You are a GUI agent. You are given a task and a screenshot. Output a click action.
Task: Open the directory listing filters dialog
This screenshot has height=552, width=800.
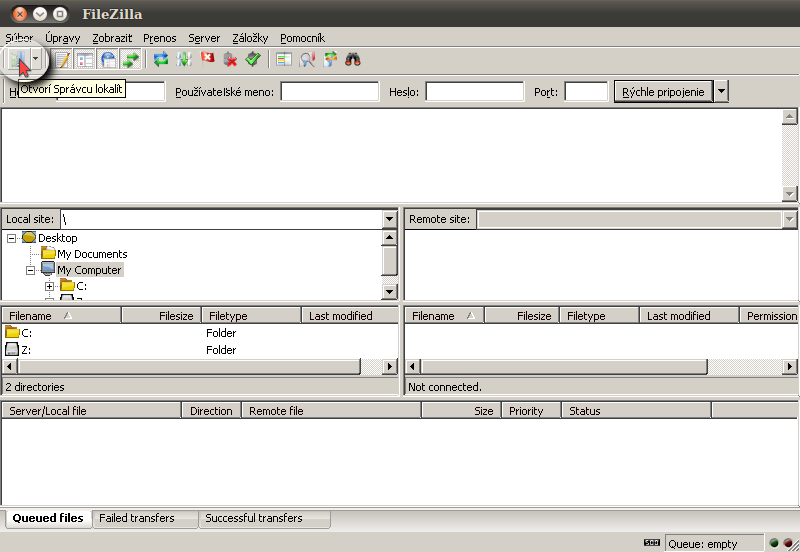(284, 60)
